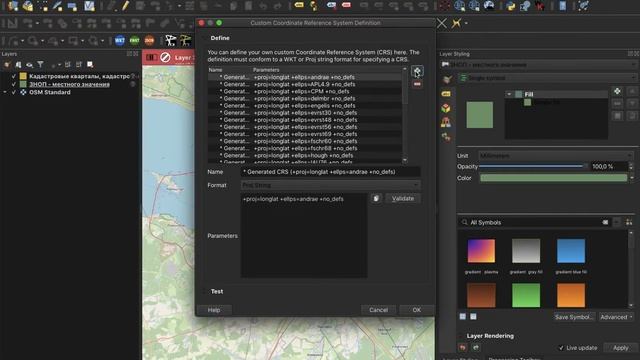The width and height of the screenshot is (640, 360).
Task: Add symbol layer green plus in Layer Styling
Action: (617, 91)
